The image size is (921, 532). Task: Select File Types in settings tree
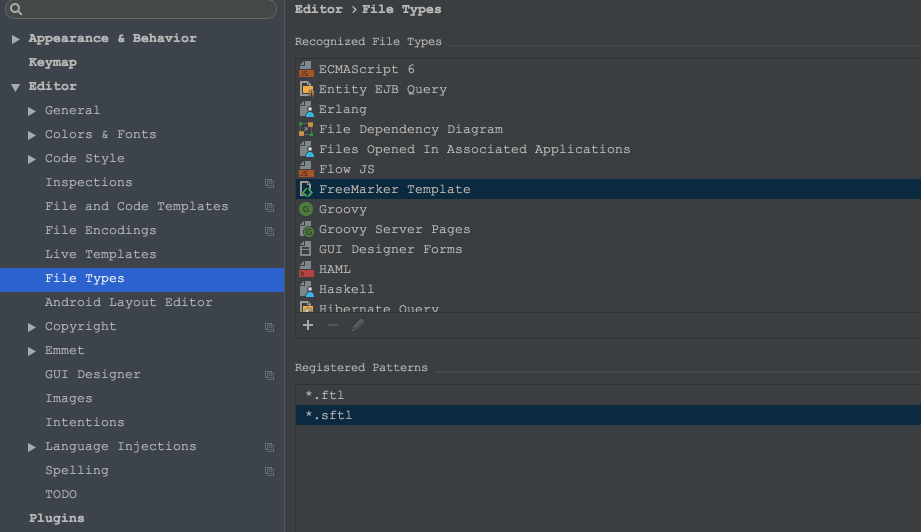(142, 279)
